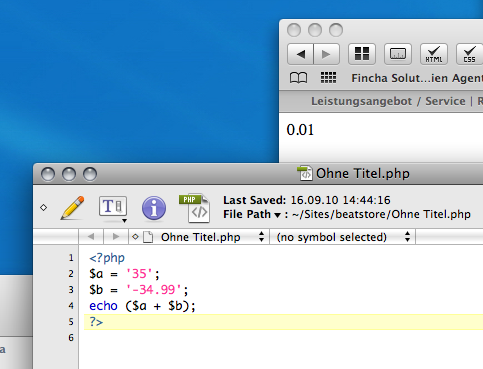Click the Last Saved timestamp 16.09.10 14:44:16

point(340,200)
